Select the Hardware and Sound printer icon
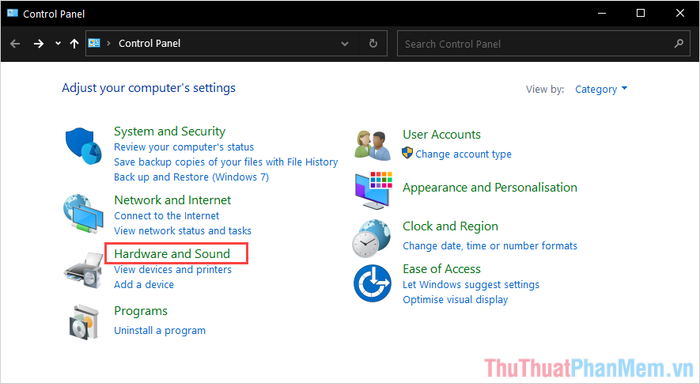This screenshot has width=700, height=384. pos(83,269)
